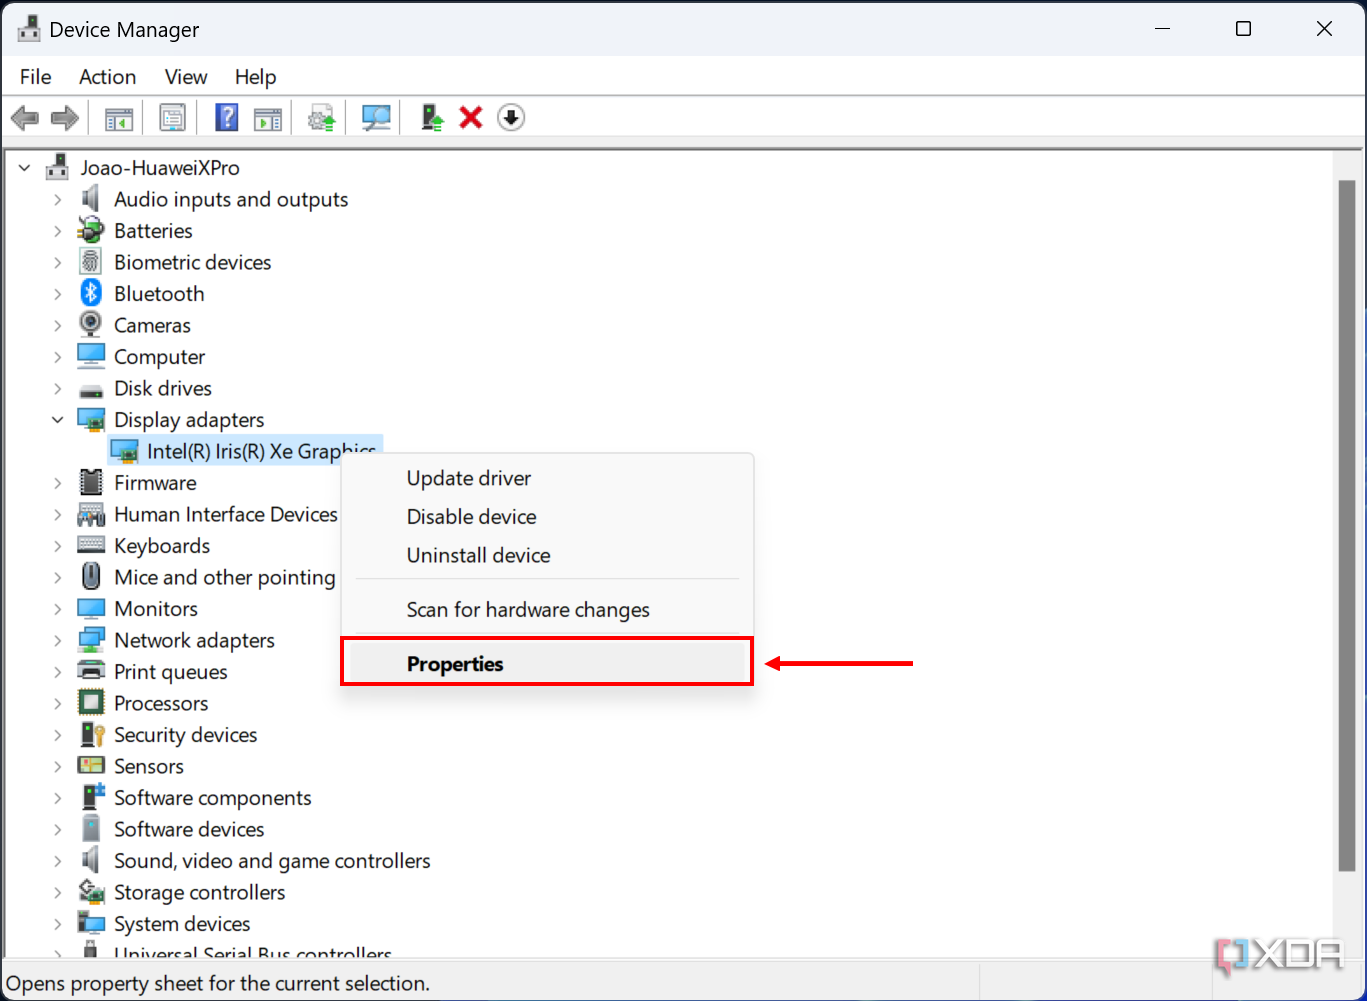
Task: Select the Computer tree item
Action: pos(159,357)
